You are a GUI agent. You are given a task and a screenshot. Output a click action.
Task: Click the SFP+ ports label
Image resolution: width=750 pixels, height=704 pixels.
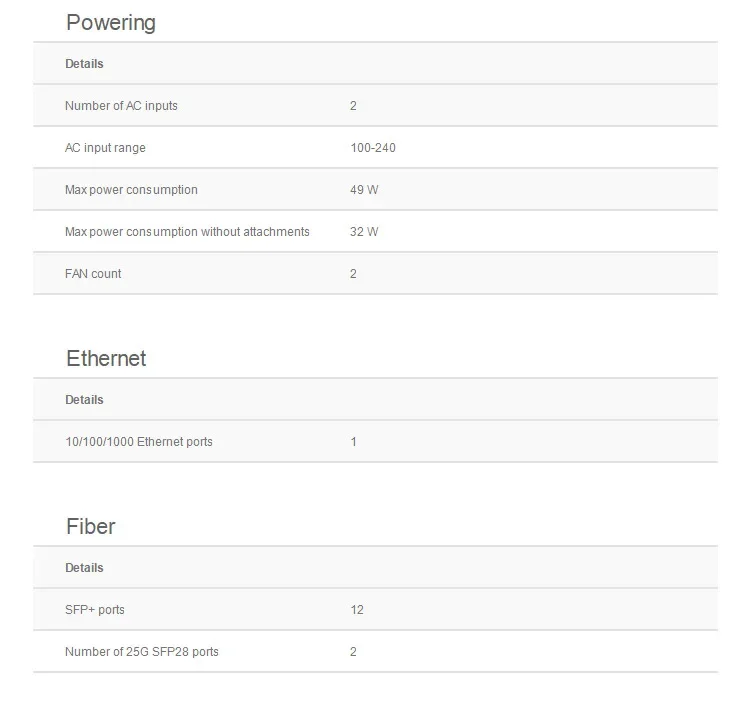[x=95, y=610]
